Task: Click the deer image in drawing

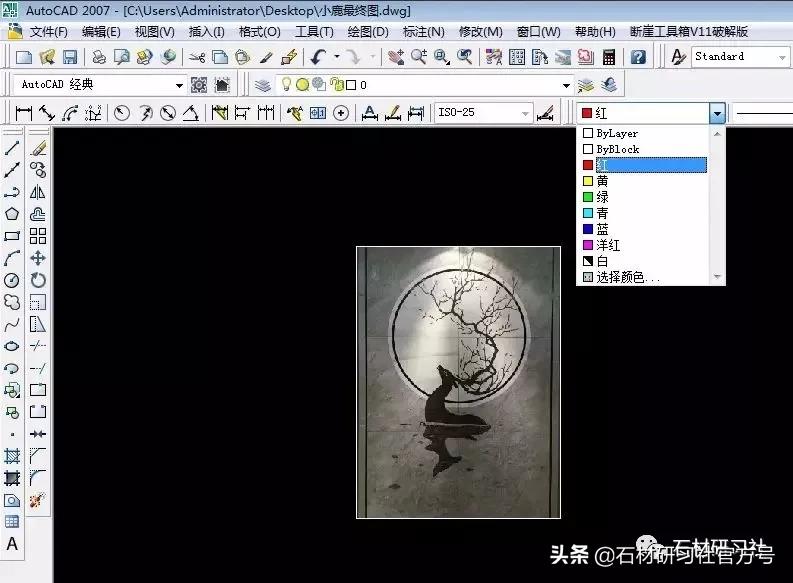Action: pos(458,382)
